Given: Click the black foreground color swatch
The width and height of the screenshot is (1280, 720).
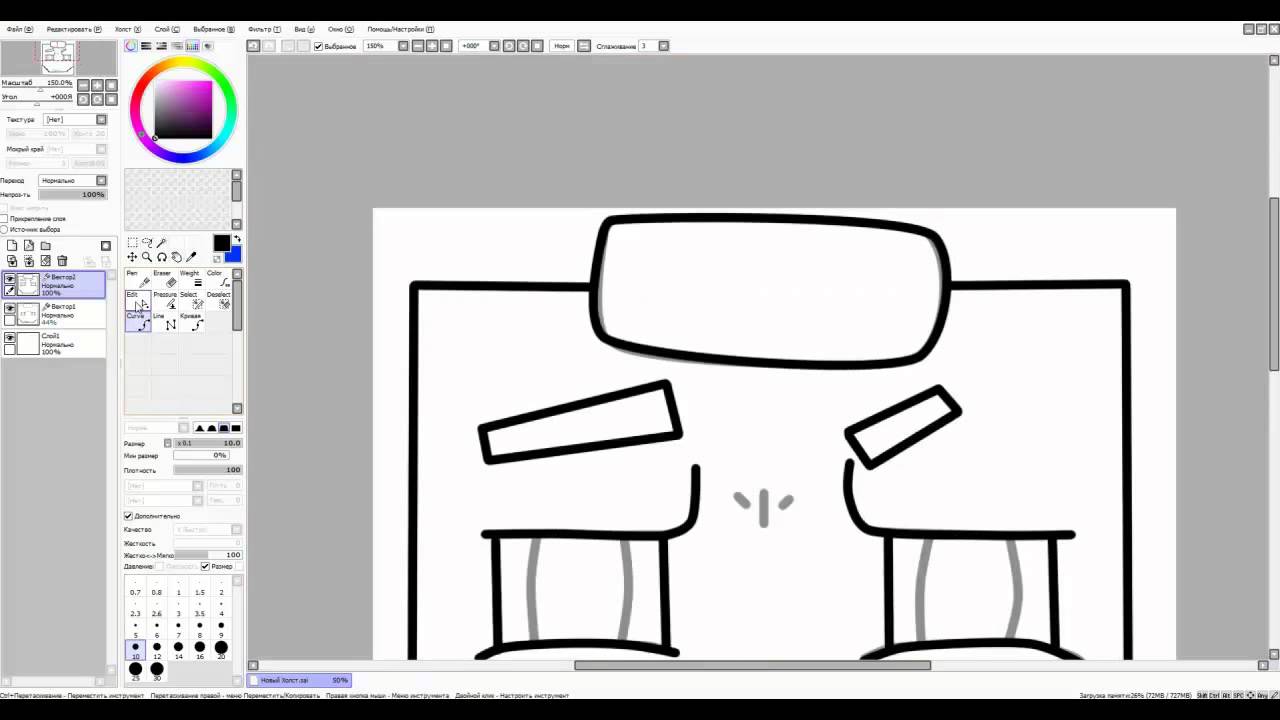Looking at the screenshot, I should coord(221,243).
